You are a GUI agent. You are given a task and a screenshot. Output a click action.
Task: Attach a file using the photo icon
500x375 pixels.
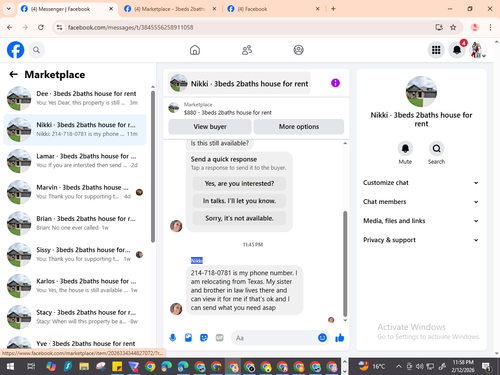pyautogui.click(x=188, y=338)
